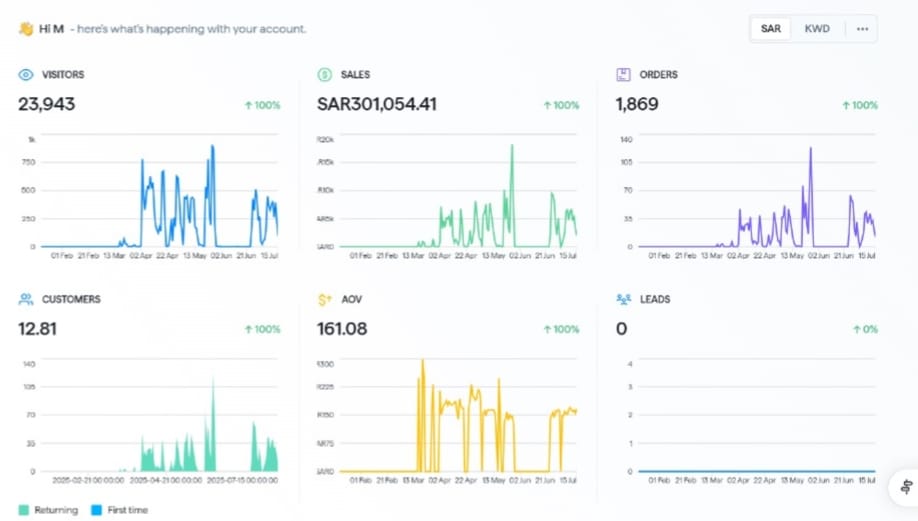The height and width of the screenshot is (521, 918).
Task: Click the tallest peak in Sales chart
Action: click(512, 147)
